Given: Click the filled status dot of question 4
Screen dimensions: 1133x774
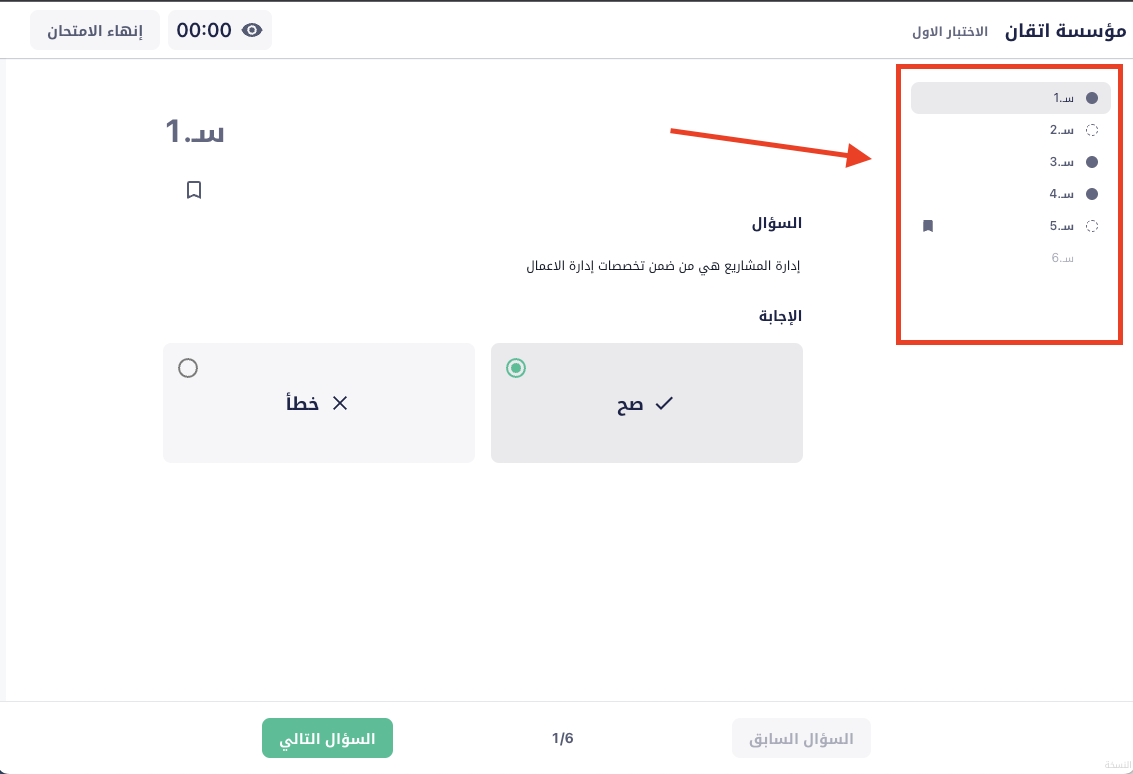Looking at the screenshot, I should click(1092, 194).
